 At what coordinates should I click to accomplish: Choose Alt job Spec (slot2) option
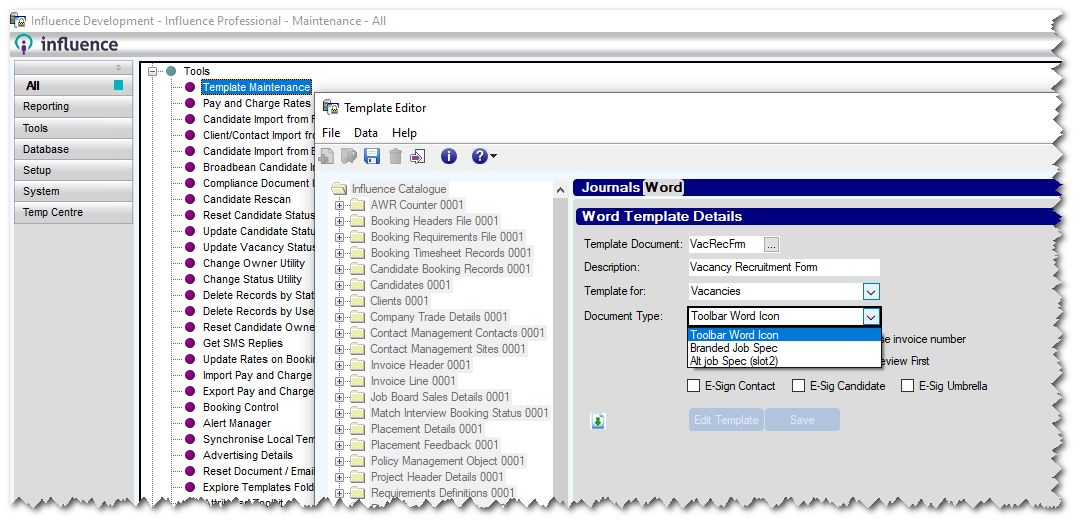point(785,360)
